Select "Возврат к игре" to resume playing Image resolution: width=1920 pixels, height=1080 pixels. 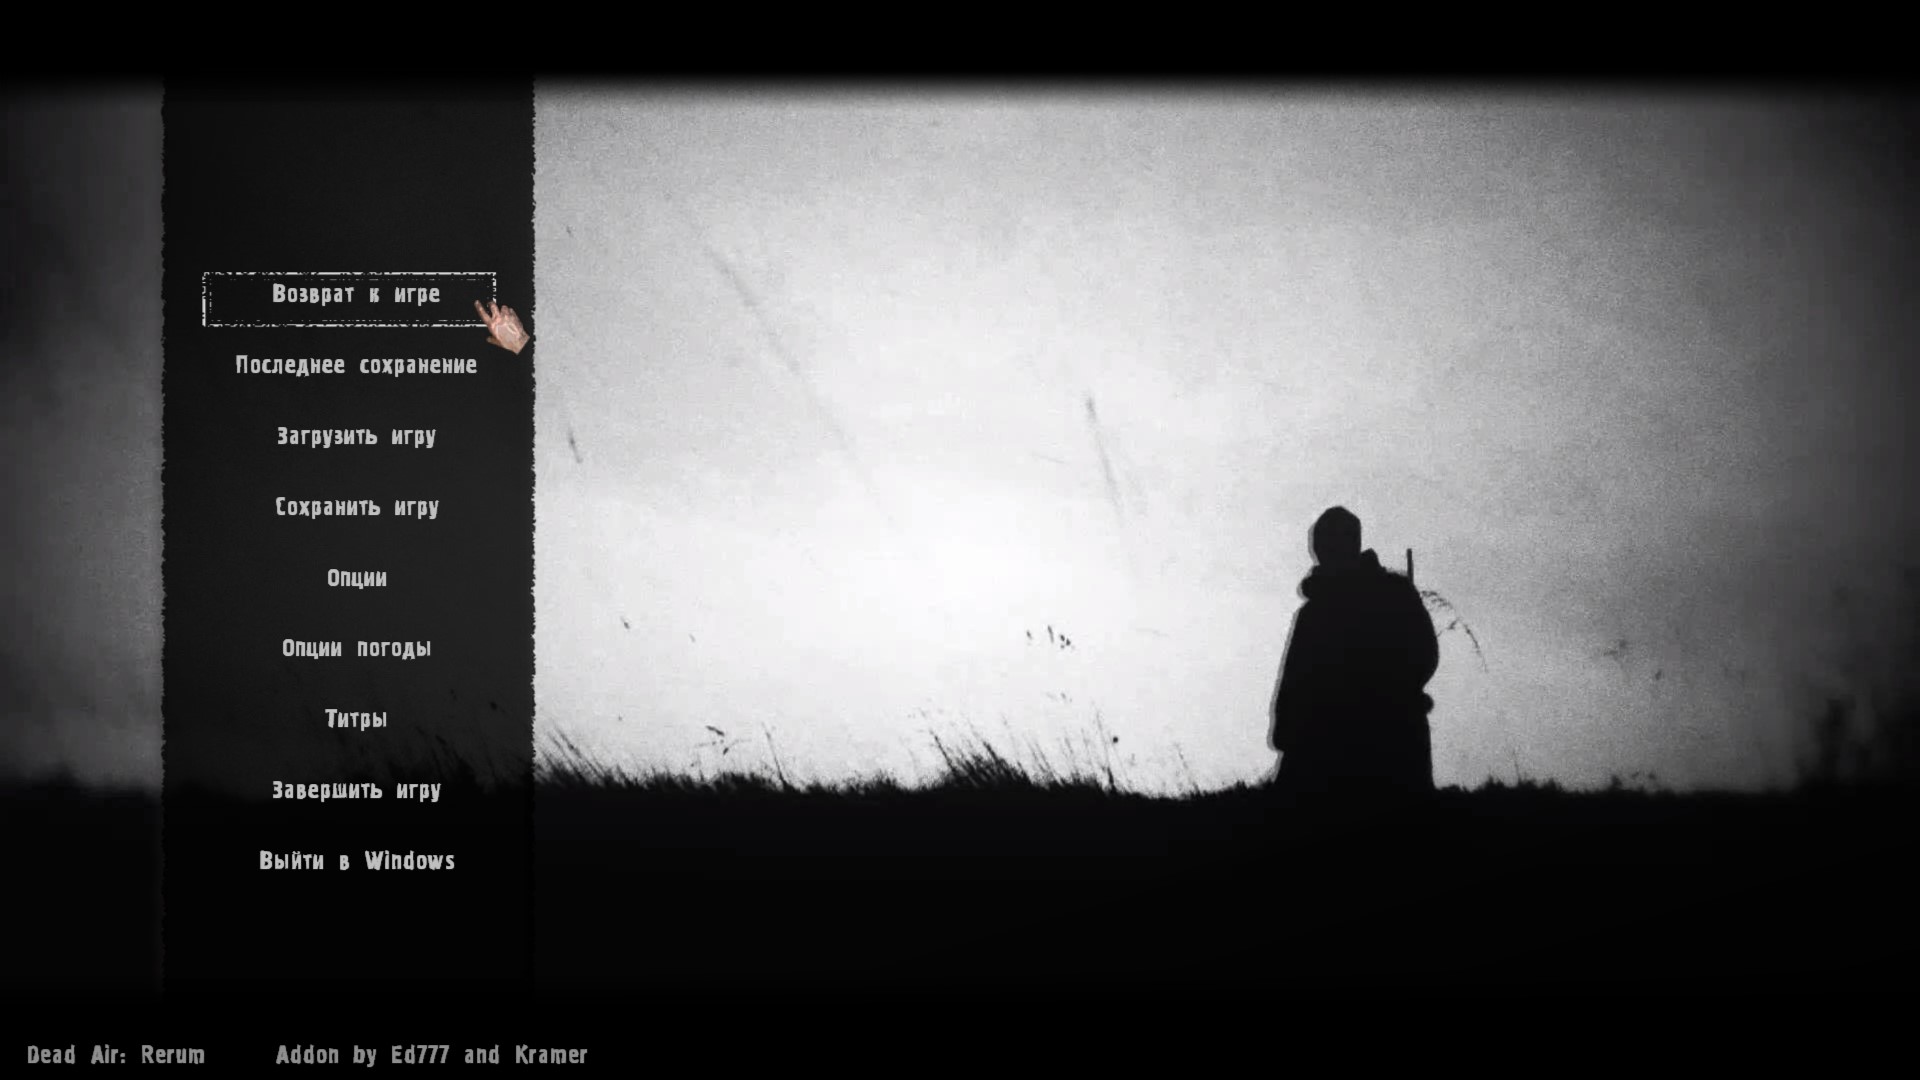point(349,298)
